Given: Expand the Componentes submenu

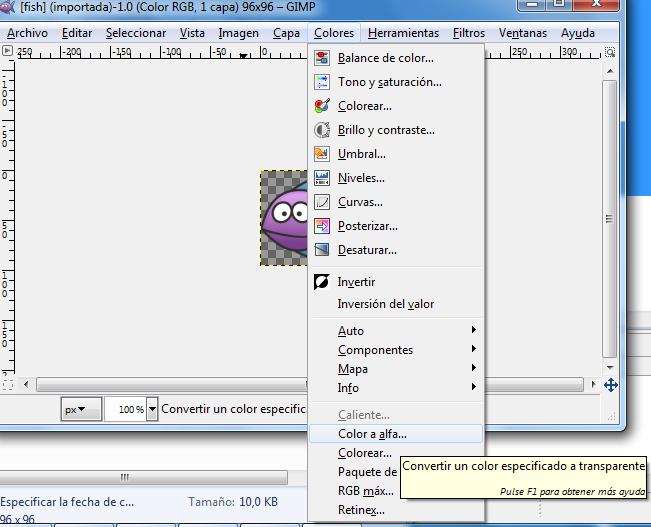Looking at the screenshot, I should point(396,350).
